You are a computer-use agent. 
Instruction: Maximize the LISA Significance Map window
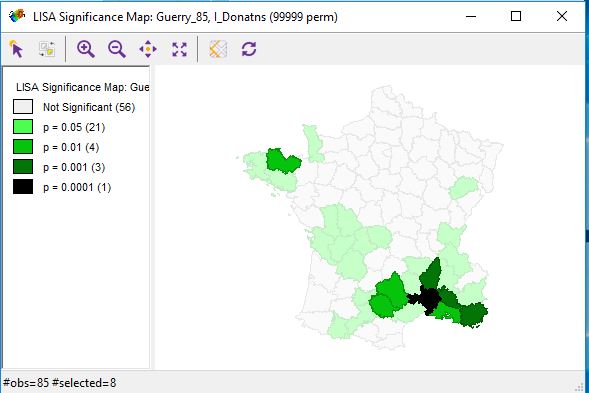coord(516,16)
